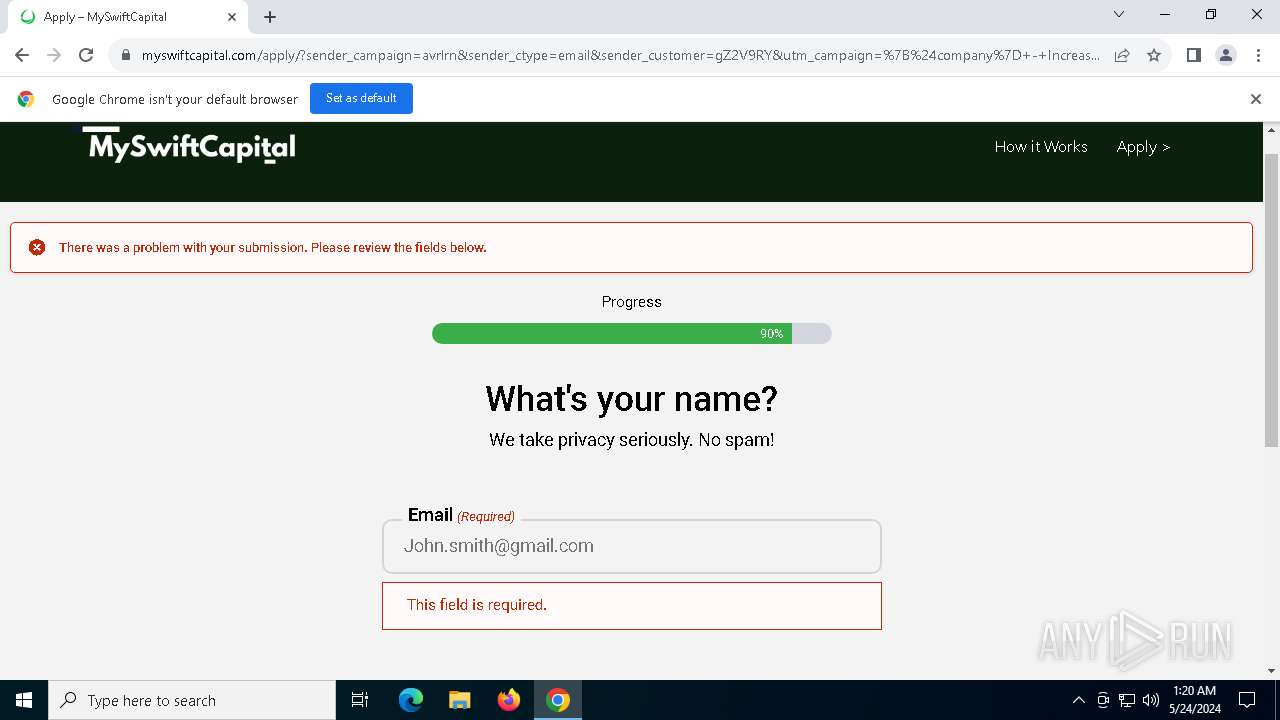Dismiss the default browser notification bar
Screen dimensions: 1280x720
1256,99
